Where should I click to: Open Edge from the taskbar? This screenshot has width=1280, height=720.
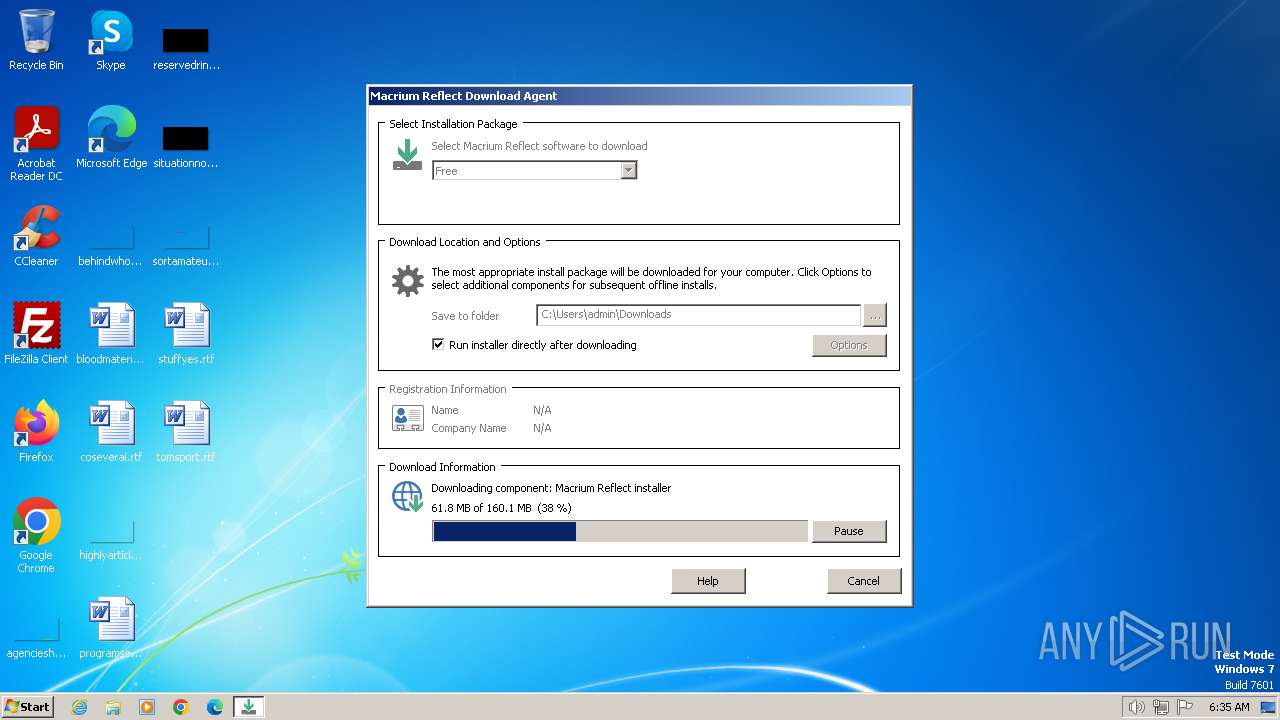click(215, 707)
